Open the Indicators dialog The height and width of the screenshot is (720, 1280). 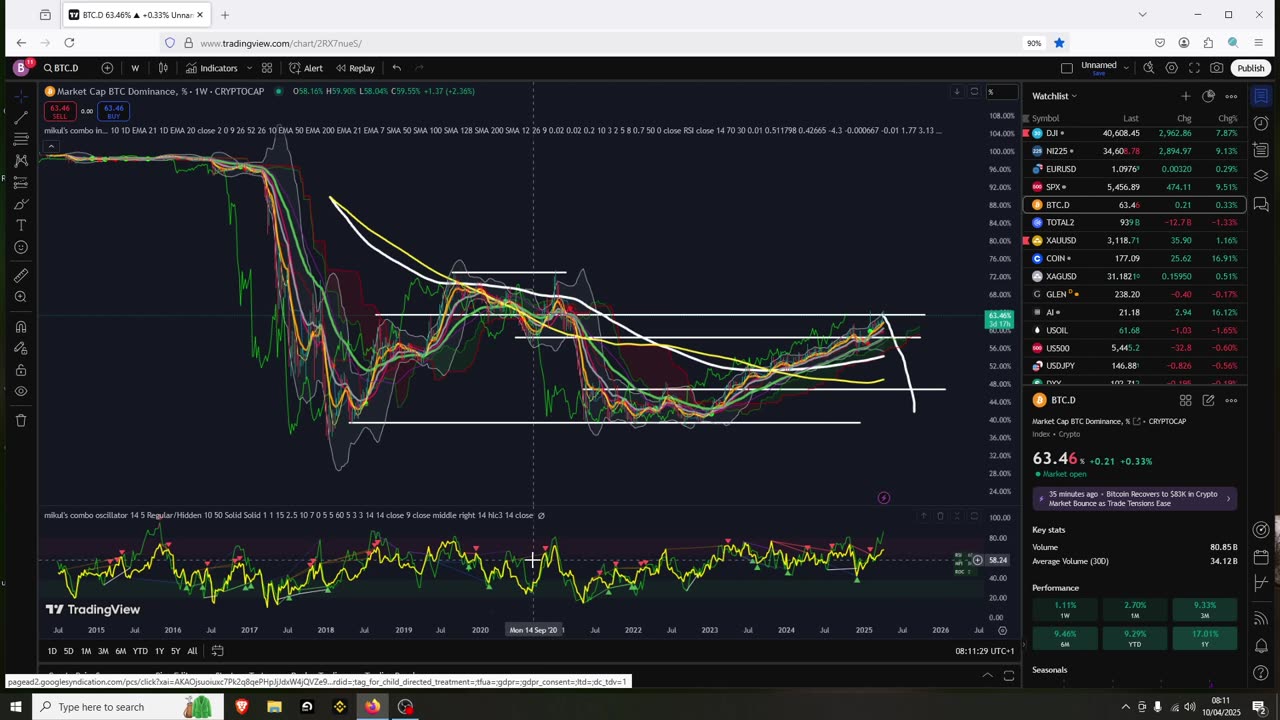pos(212,68)
